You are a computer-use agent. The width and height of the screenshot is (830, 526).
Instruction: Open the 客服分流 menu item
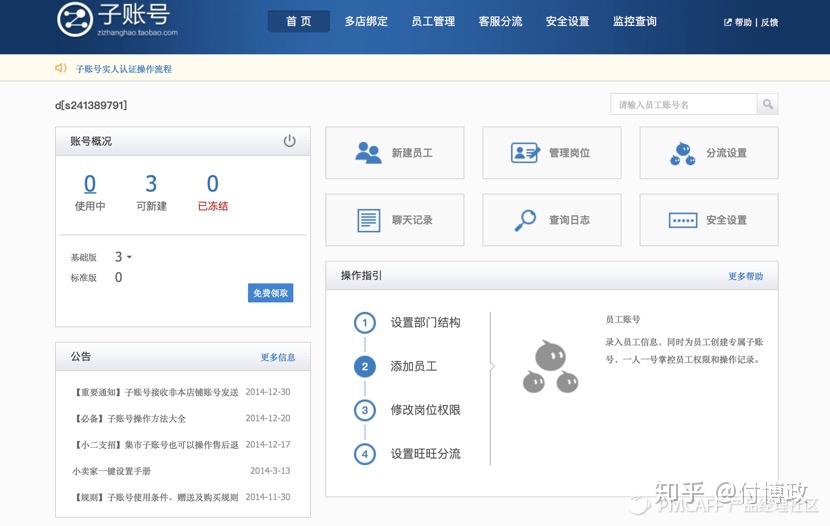click(x=500, y=21)
